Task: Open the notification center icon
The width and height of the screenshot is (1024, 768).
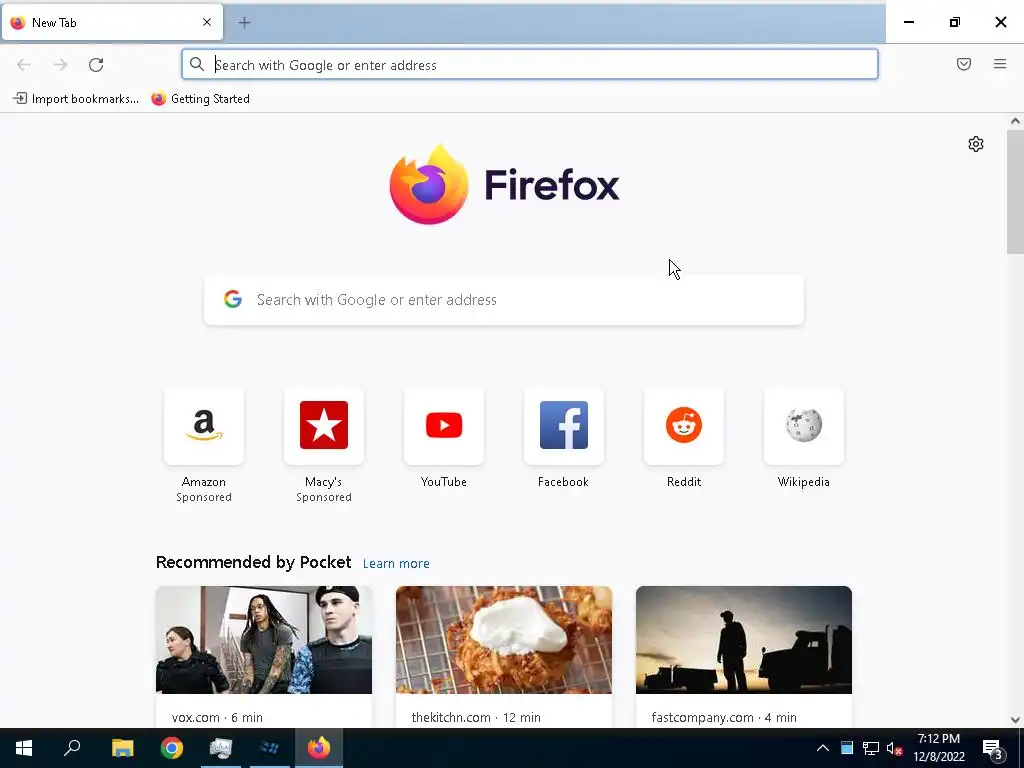Action: tap(993, 748)
